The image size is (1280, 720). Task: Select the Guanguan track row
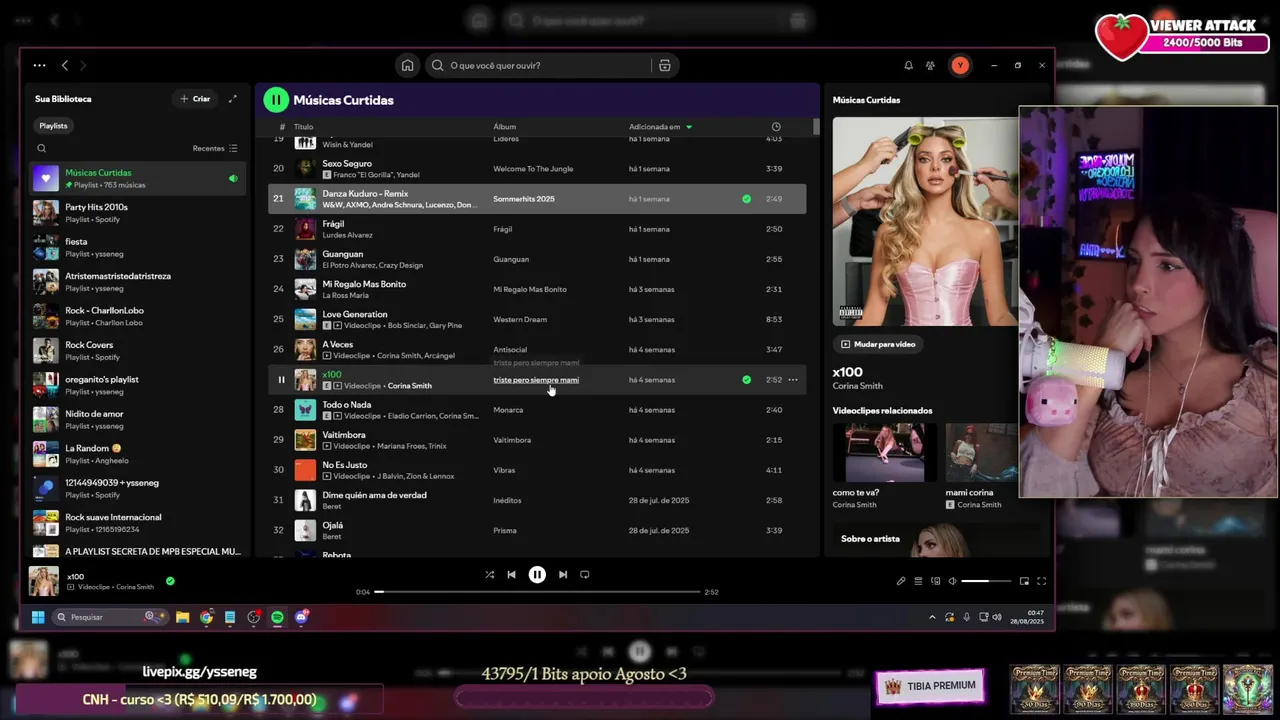[x=537, y=259]
